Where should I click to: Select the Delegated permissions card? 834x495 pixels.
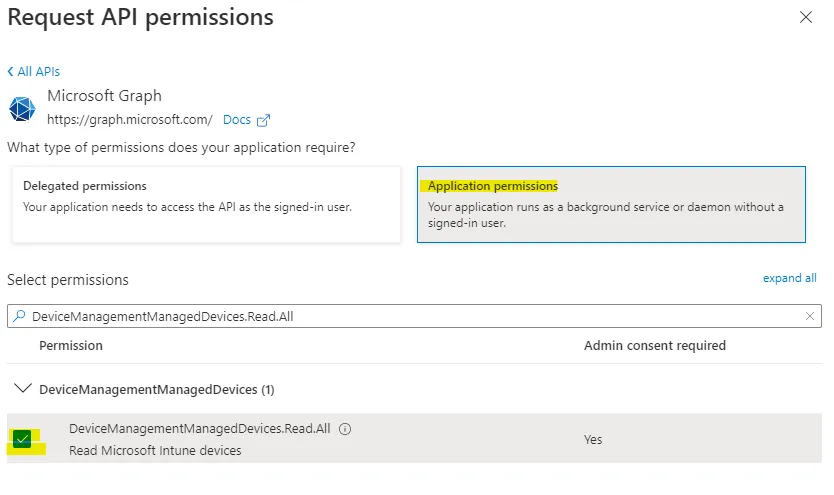point(206,205)
